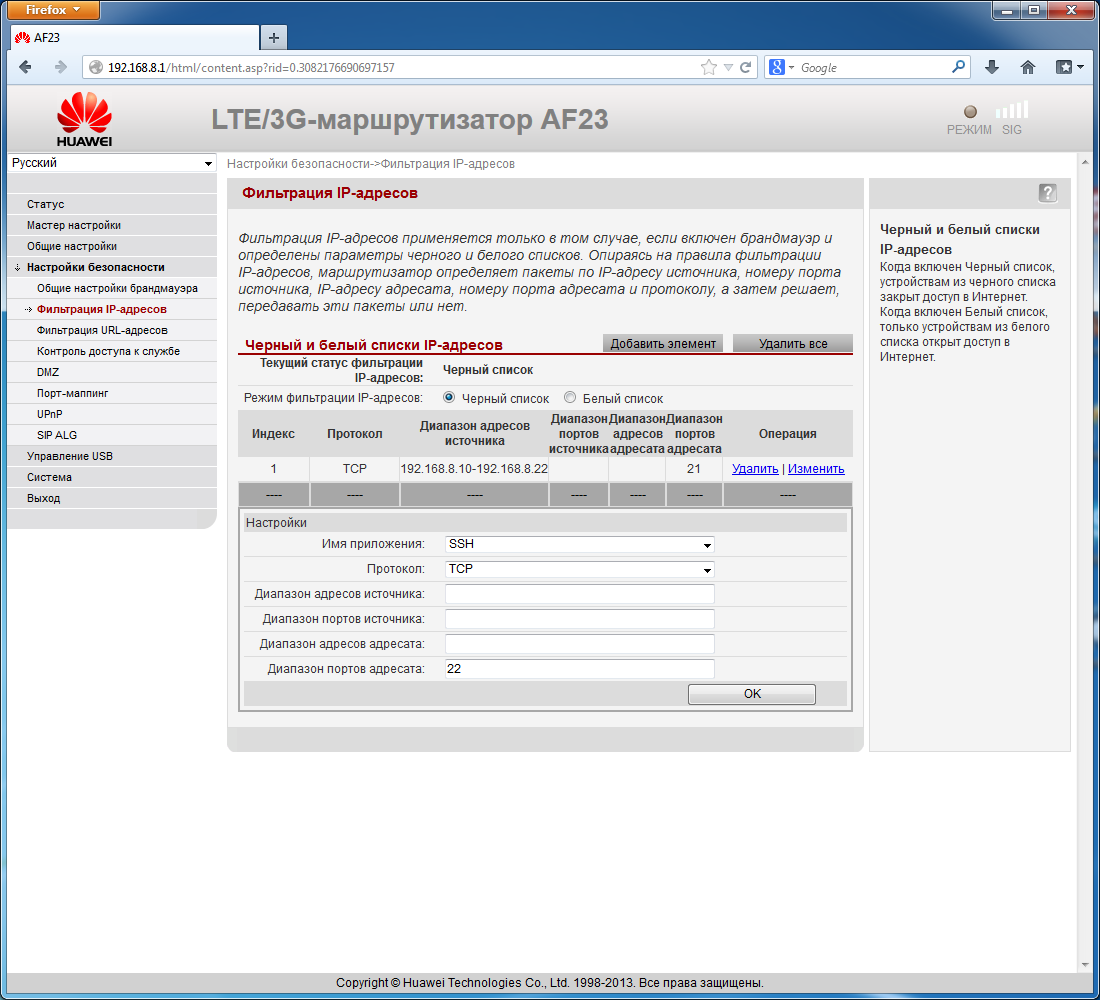The height and width of the screenshot is (1000, 1100).
Task: Click the help question mark icon
Action: 1047,193
